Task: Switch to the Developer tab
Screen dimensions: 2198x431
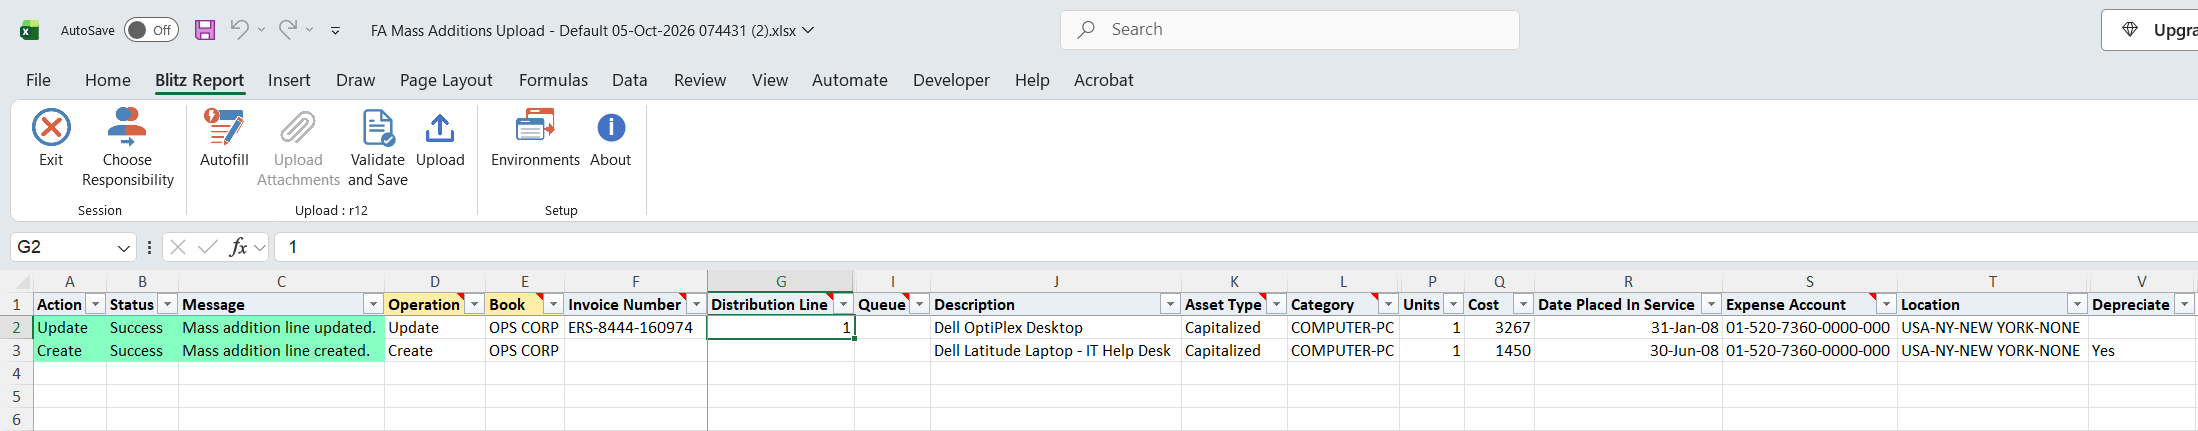Action: click(951, 80)
